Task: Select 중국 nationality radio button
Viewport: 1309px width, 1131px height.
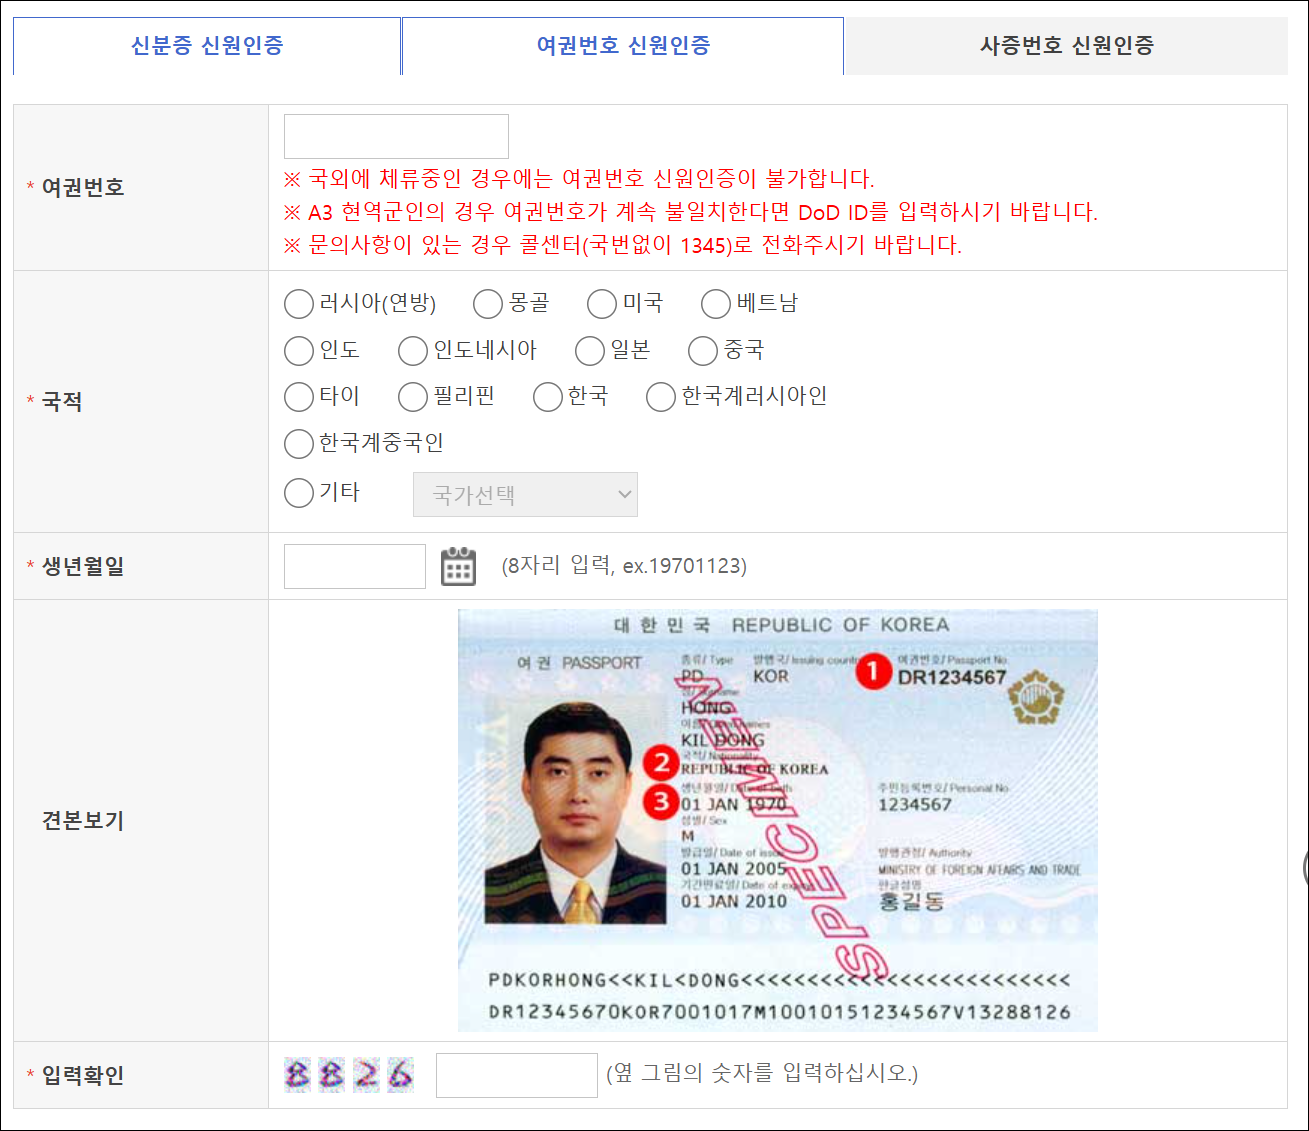Action: 703,351
